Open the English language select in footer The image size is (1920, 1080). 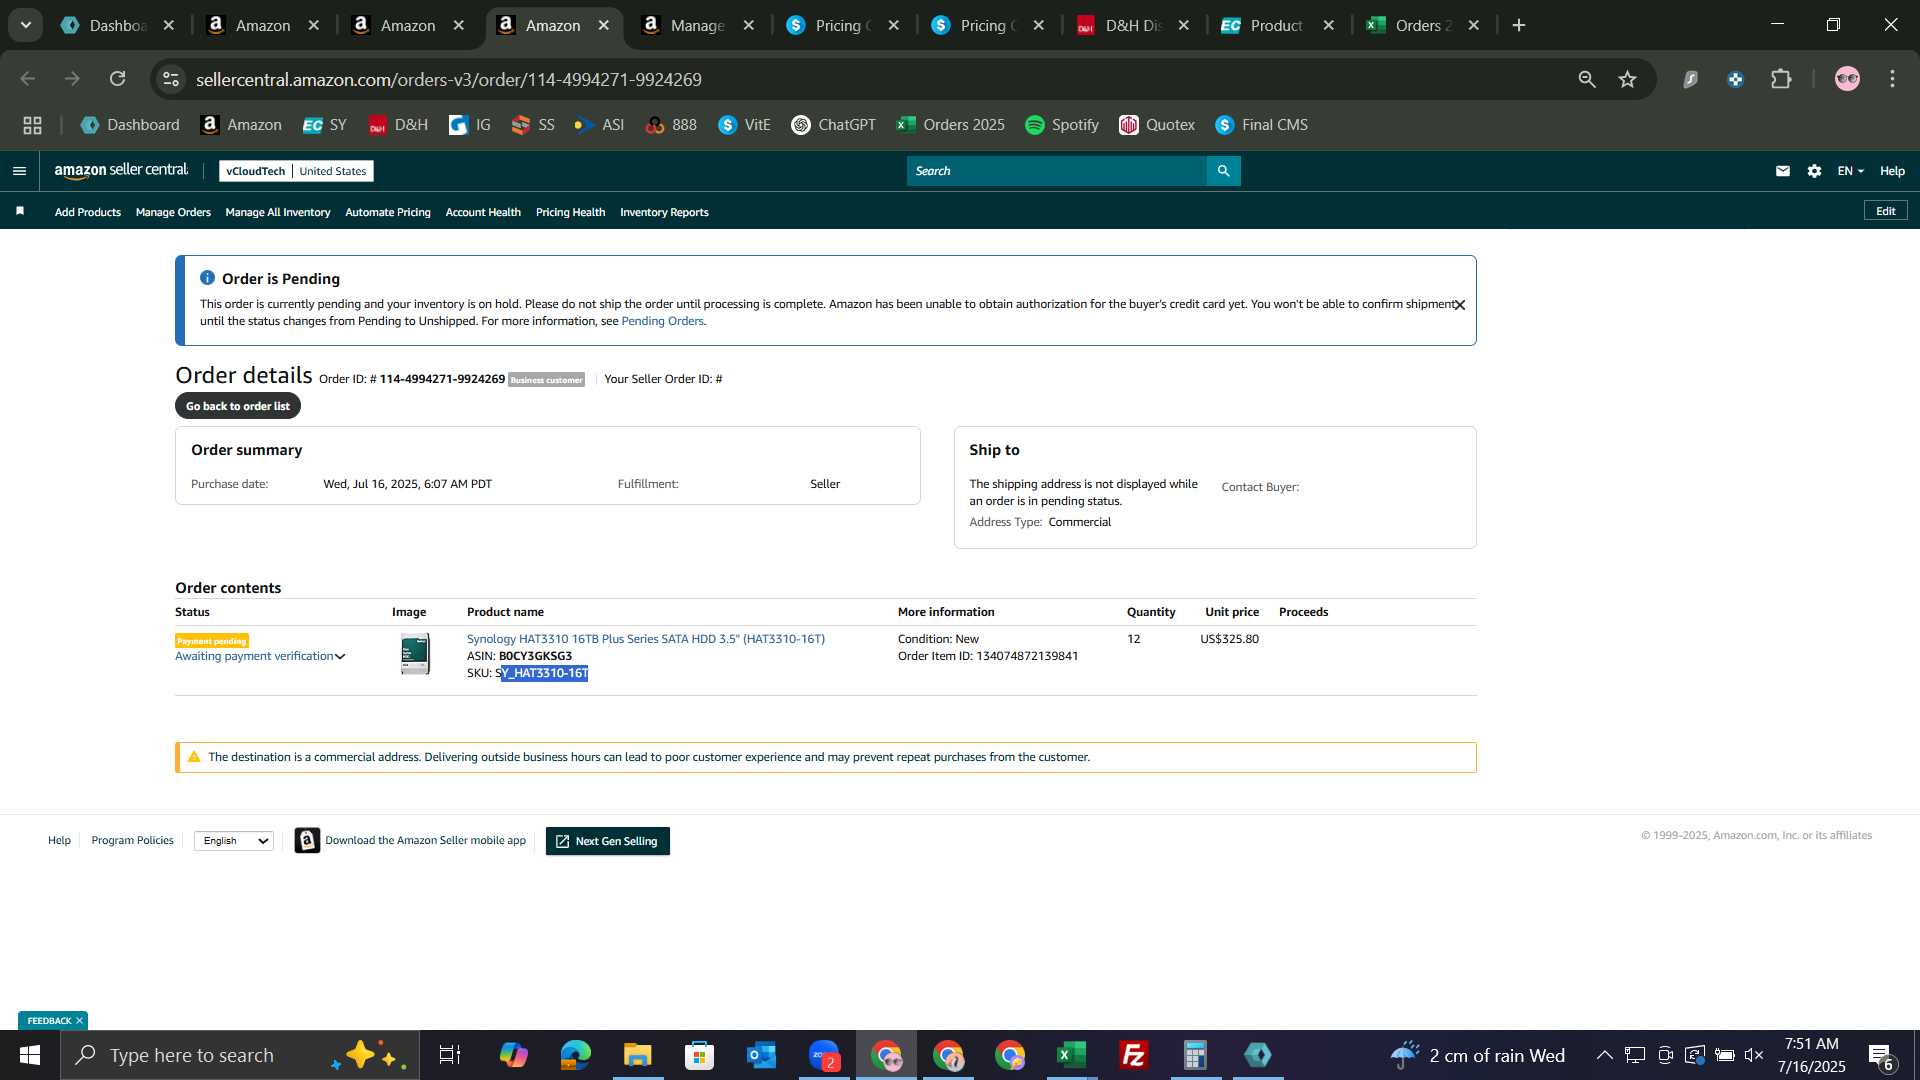(x=234, y=841)
